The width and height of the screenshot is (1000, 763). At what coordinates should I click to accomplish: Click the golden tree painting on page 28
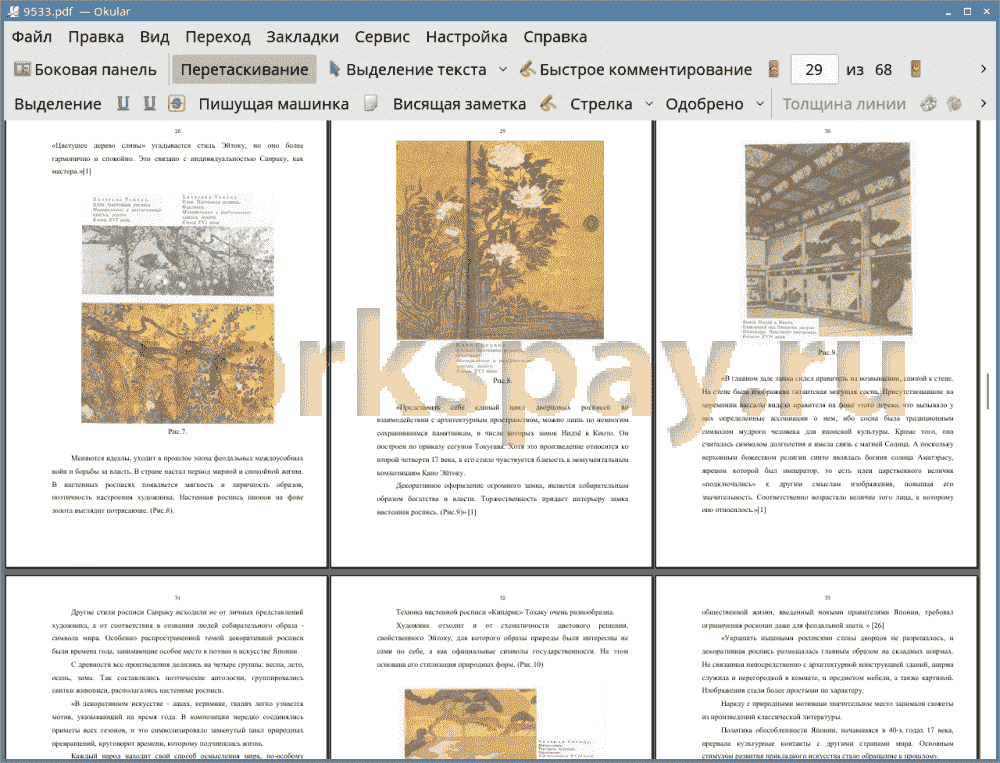coord(177,362)
